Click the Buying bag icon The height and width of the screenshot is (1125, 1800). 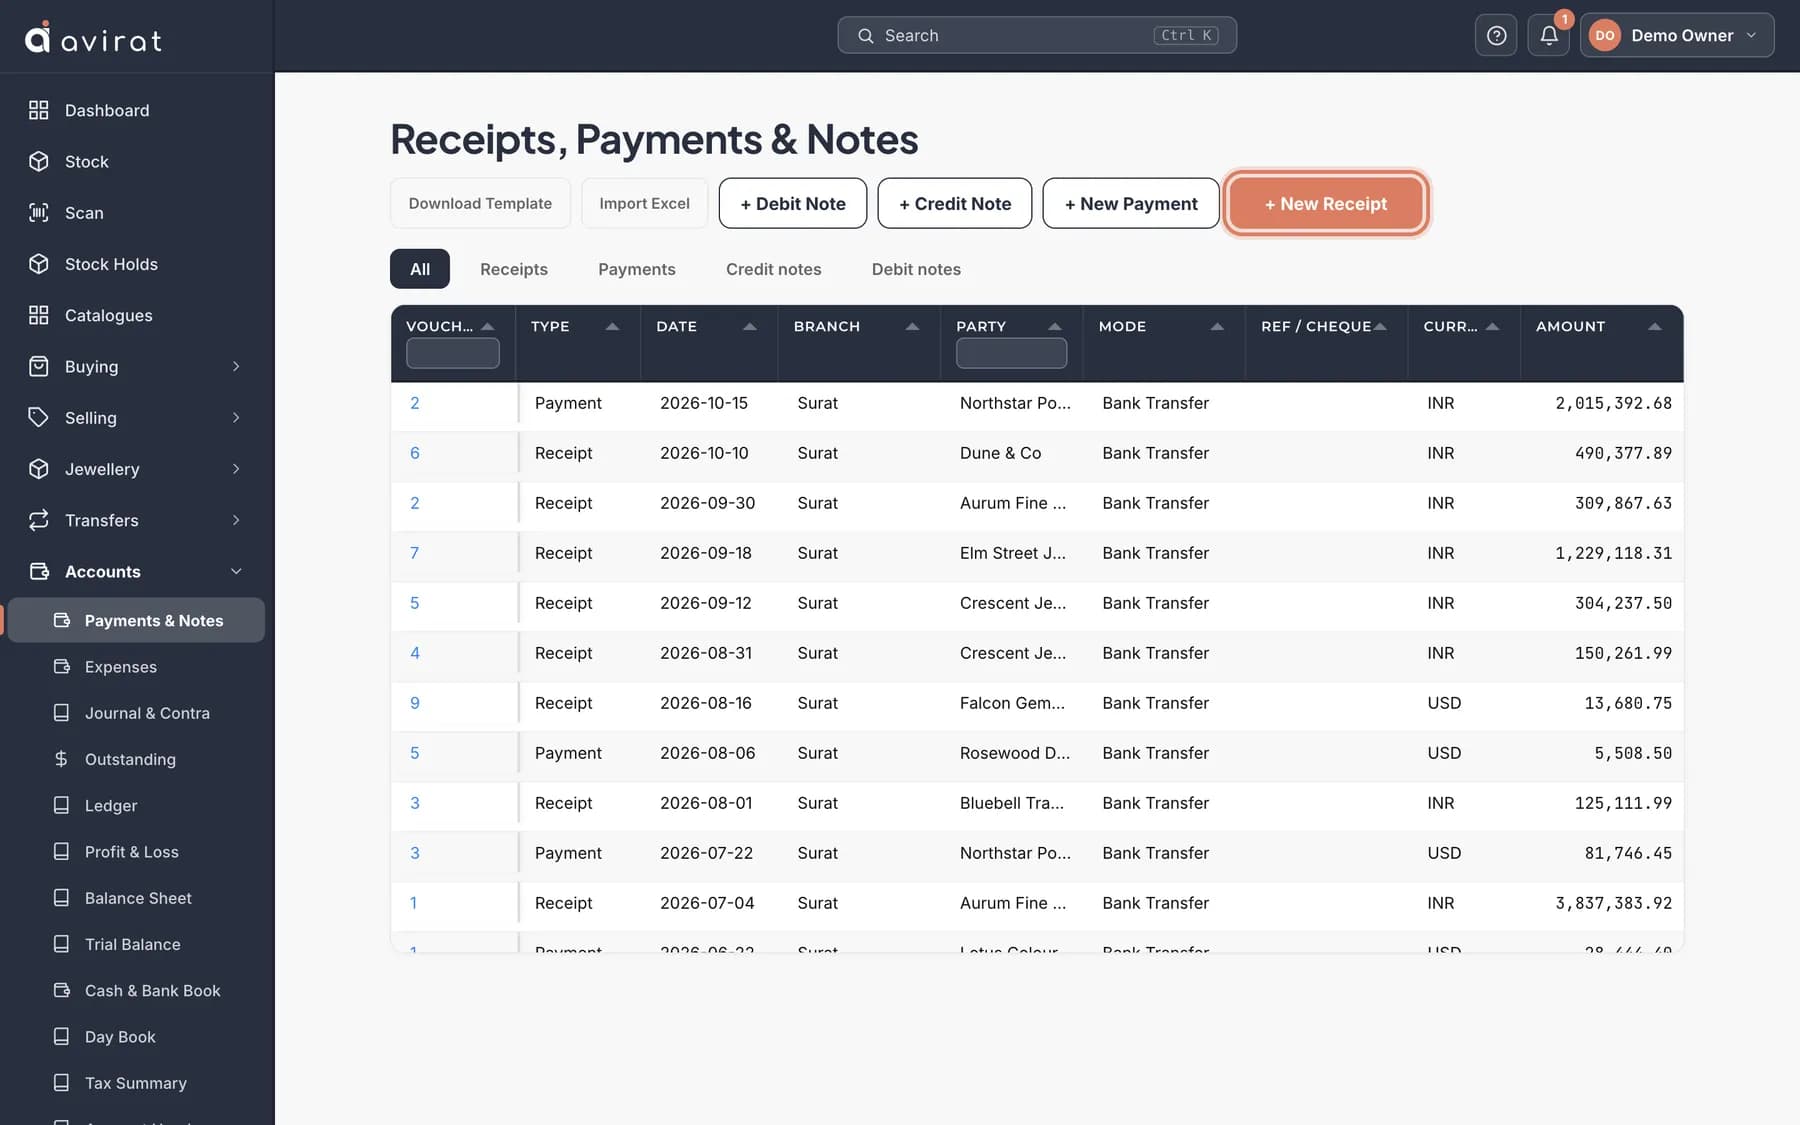(x=39, y=366)
